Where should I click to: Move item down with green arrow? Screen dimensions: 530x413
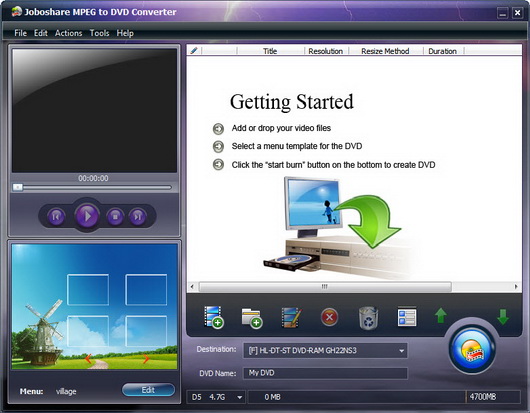pyautogui.click(x=503, y=317)
